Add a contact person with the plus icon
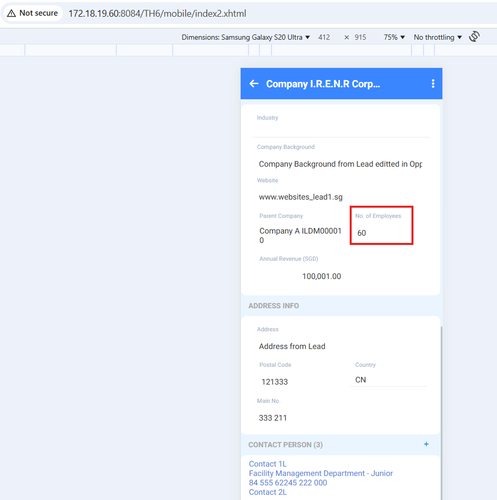The image size is (497, 500). [426, 444]
